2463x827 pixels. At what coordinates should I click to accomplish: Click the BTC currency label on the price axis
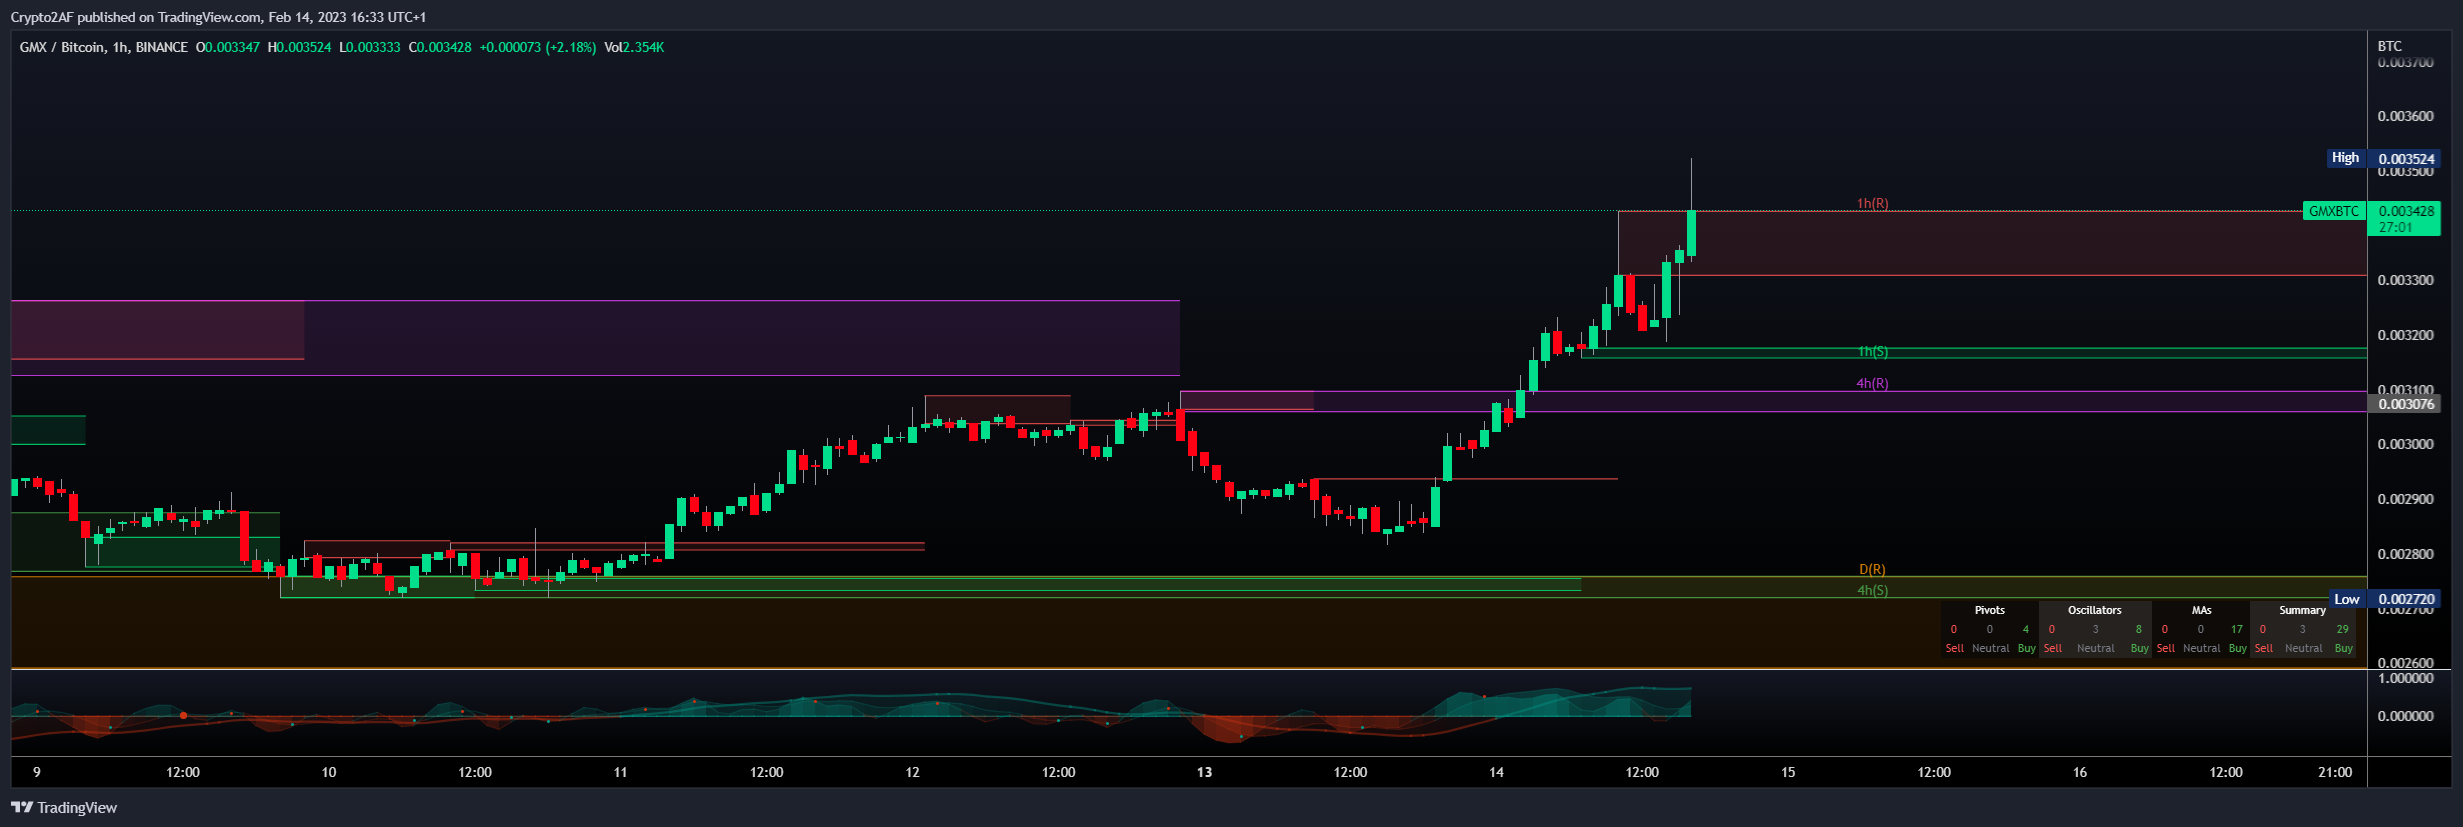pos(2390,46)
